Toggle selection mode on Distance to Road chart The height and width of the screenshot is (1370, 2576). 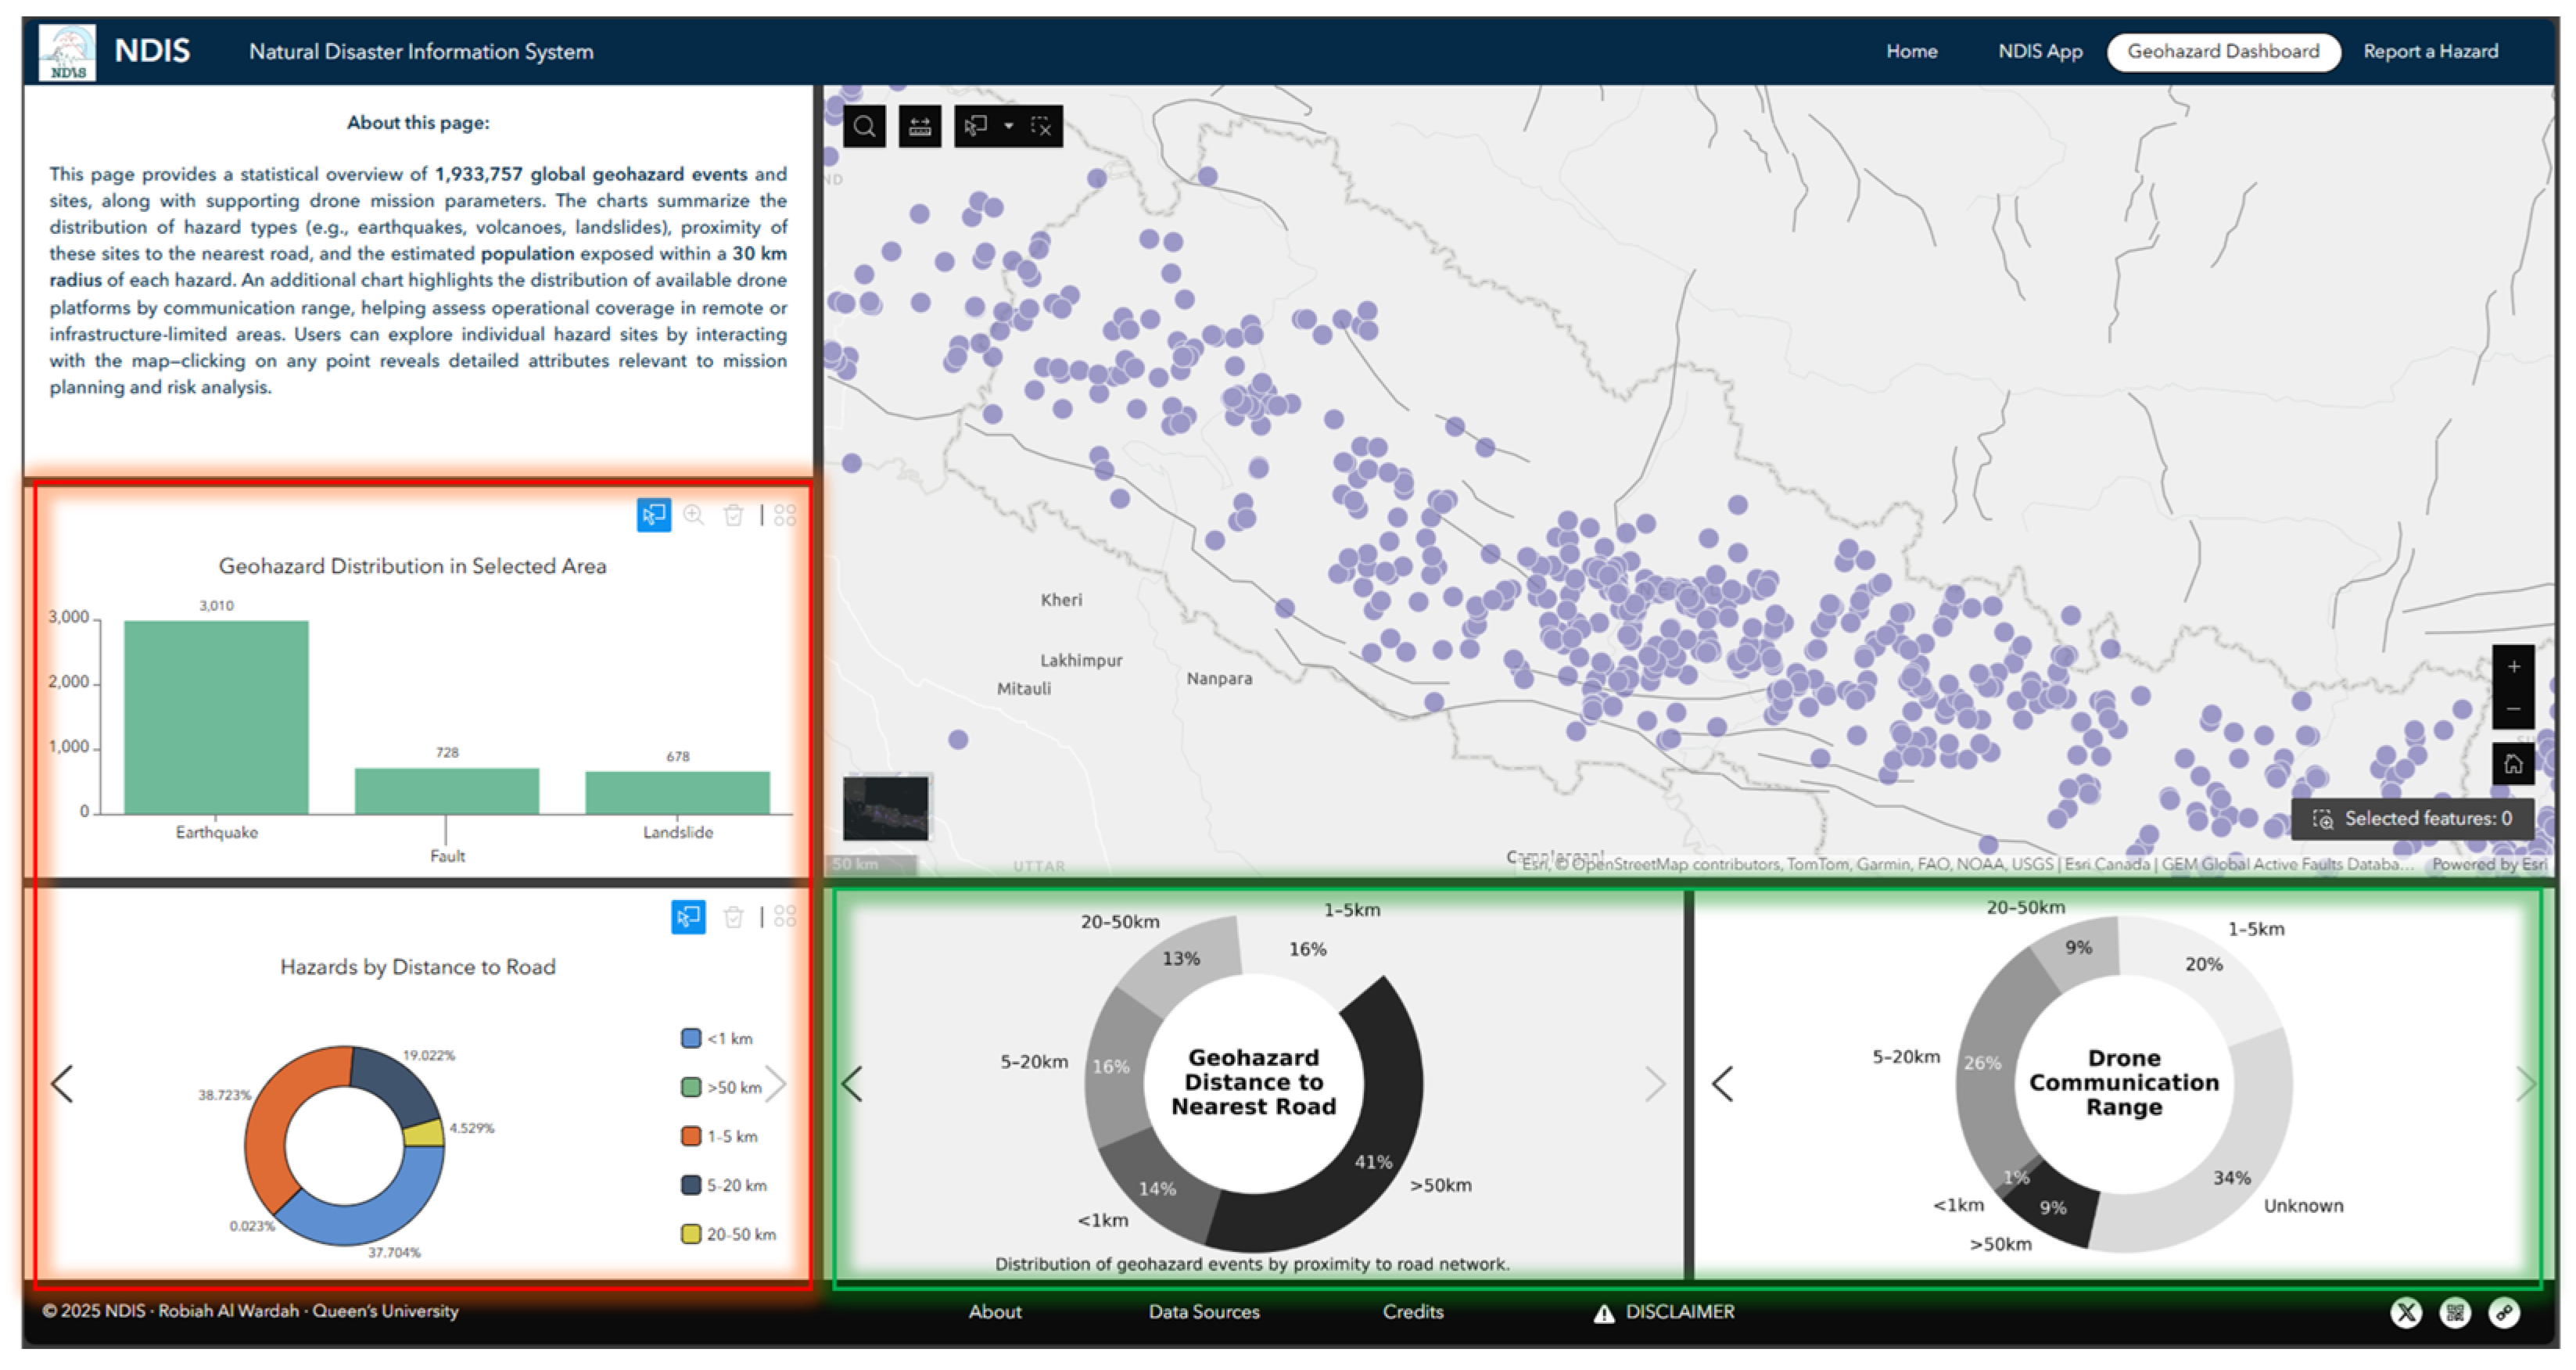coord(688,917)
